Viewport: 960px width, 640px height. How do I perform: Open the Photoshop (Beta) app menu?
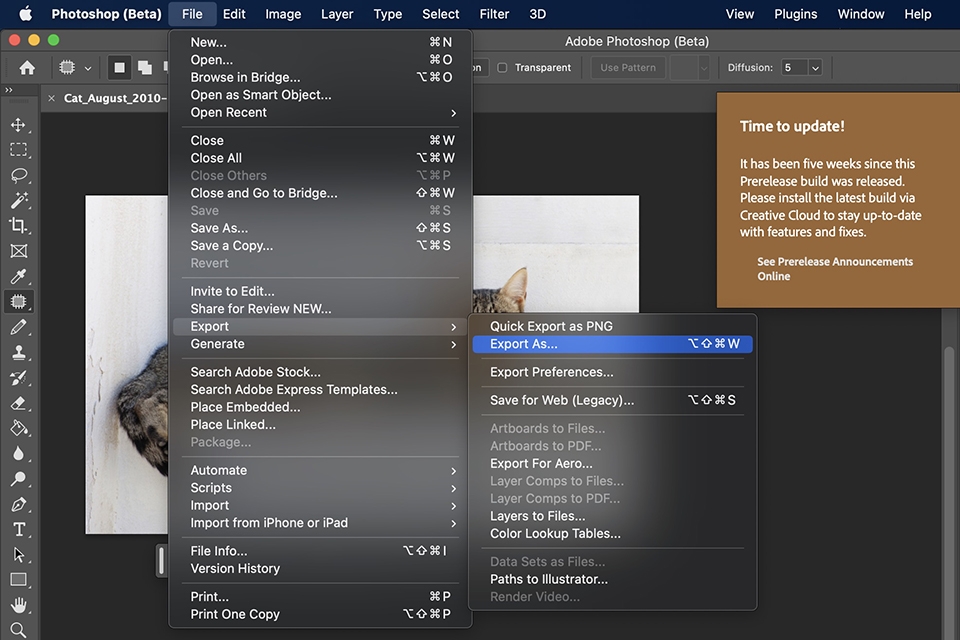point(107,13)
